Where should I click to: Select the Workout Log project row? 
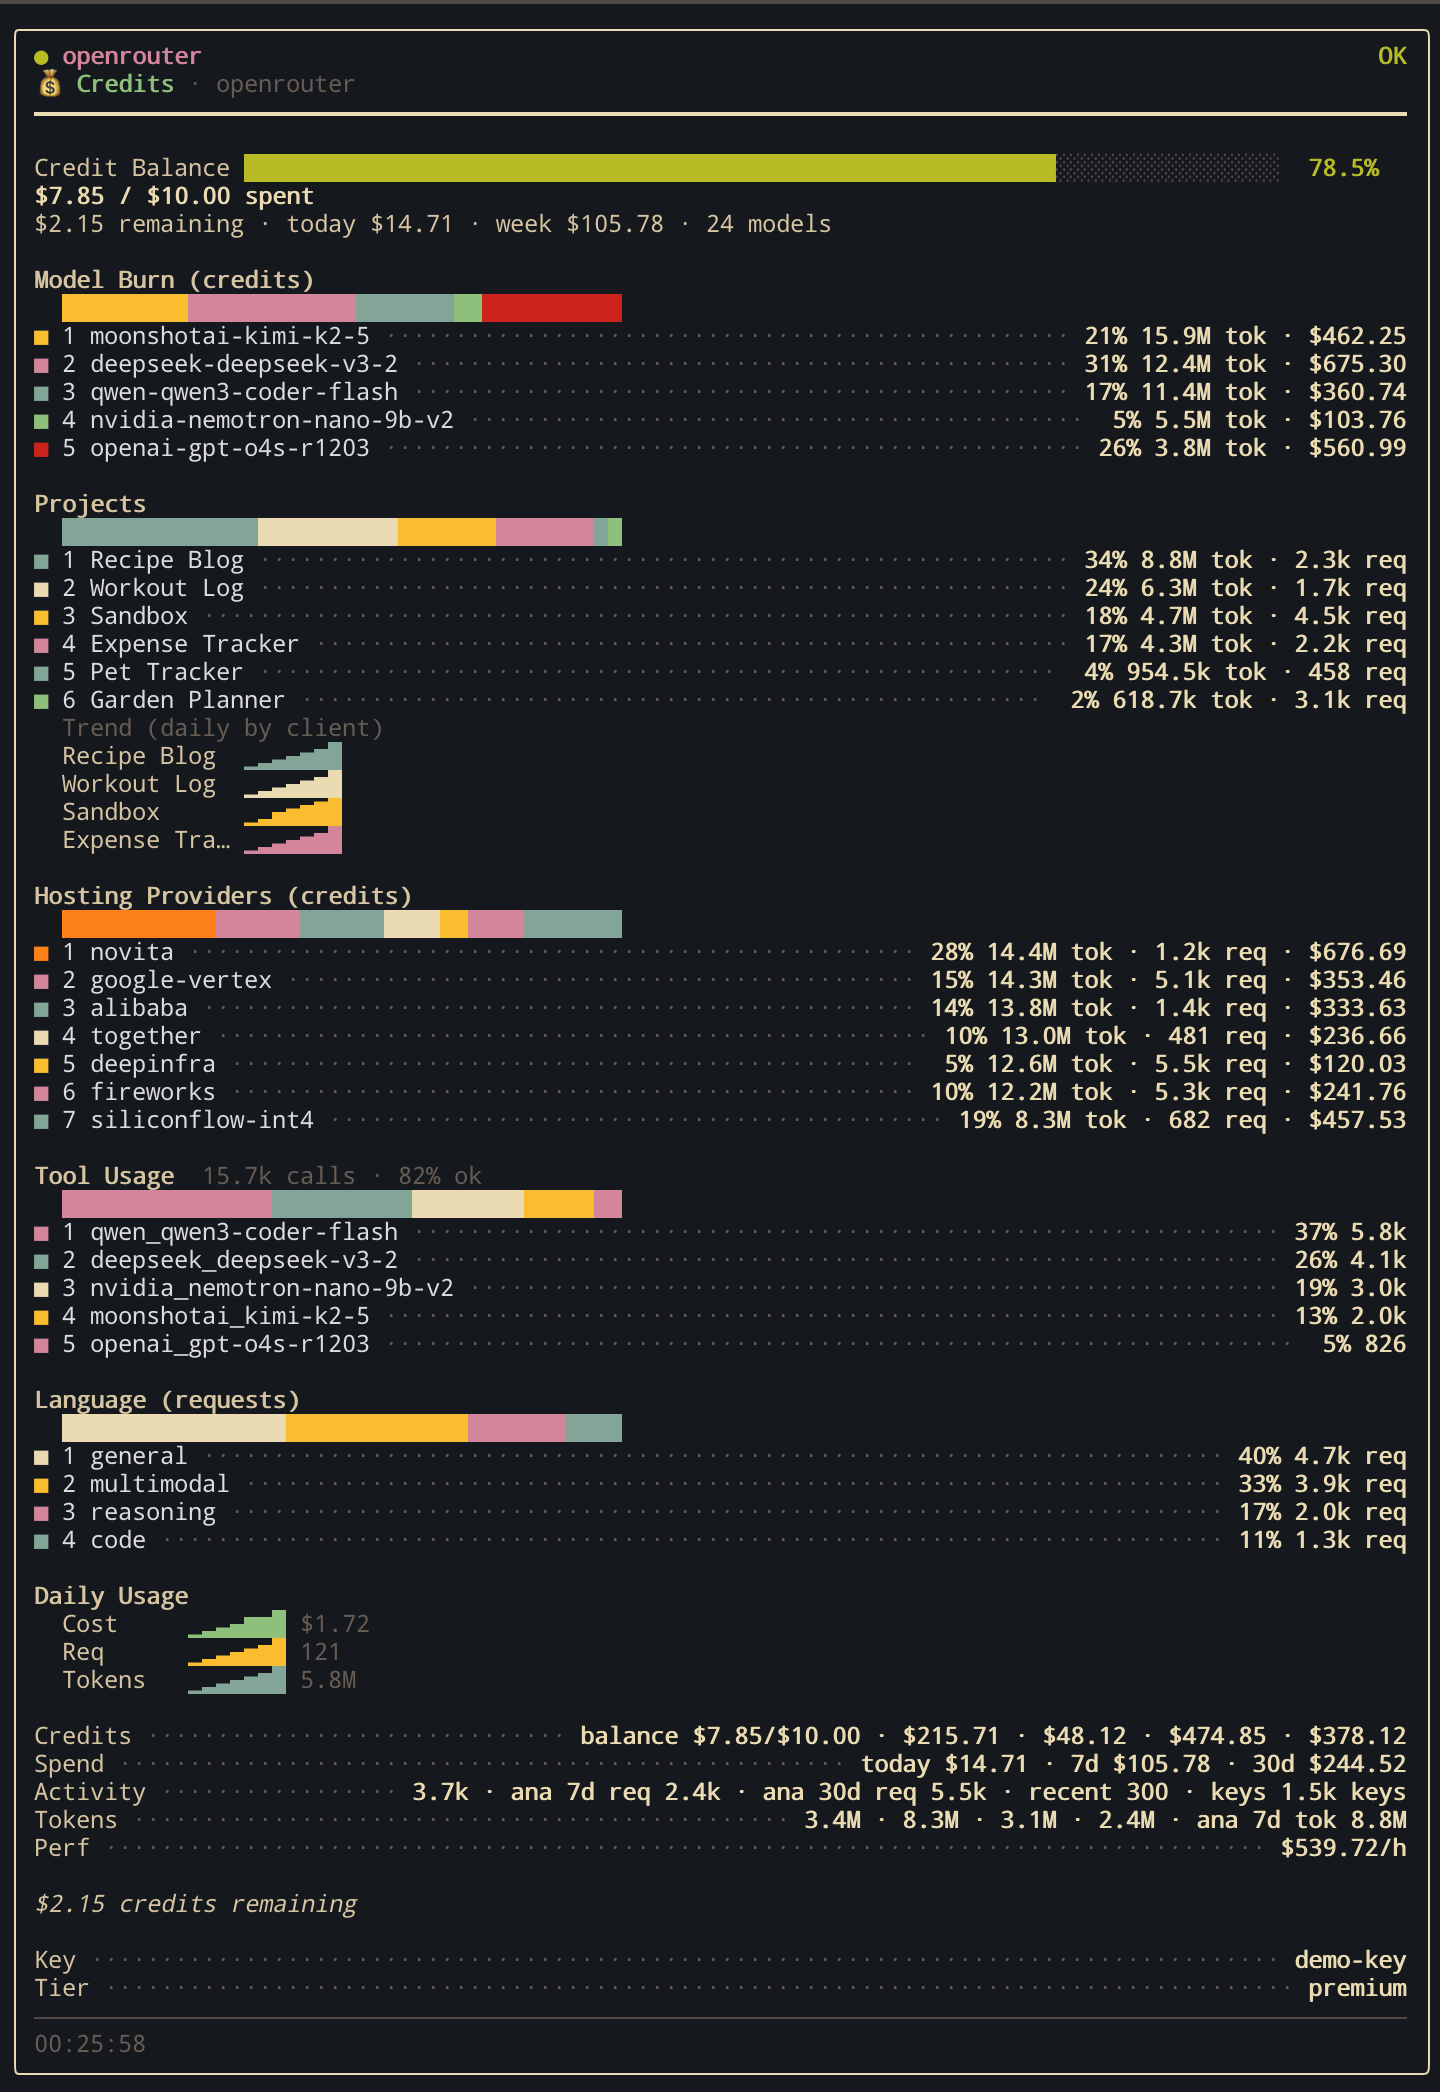pos(720,588)
